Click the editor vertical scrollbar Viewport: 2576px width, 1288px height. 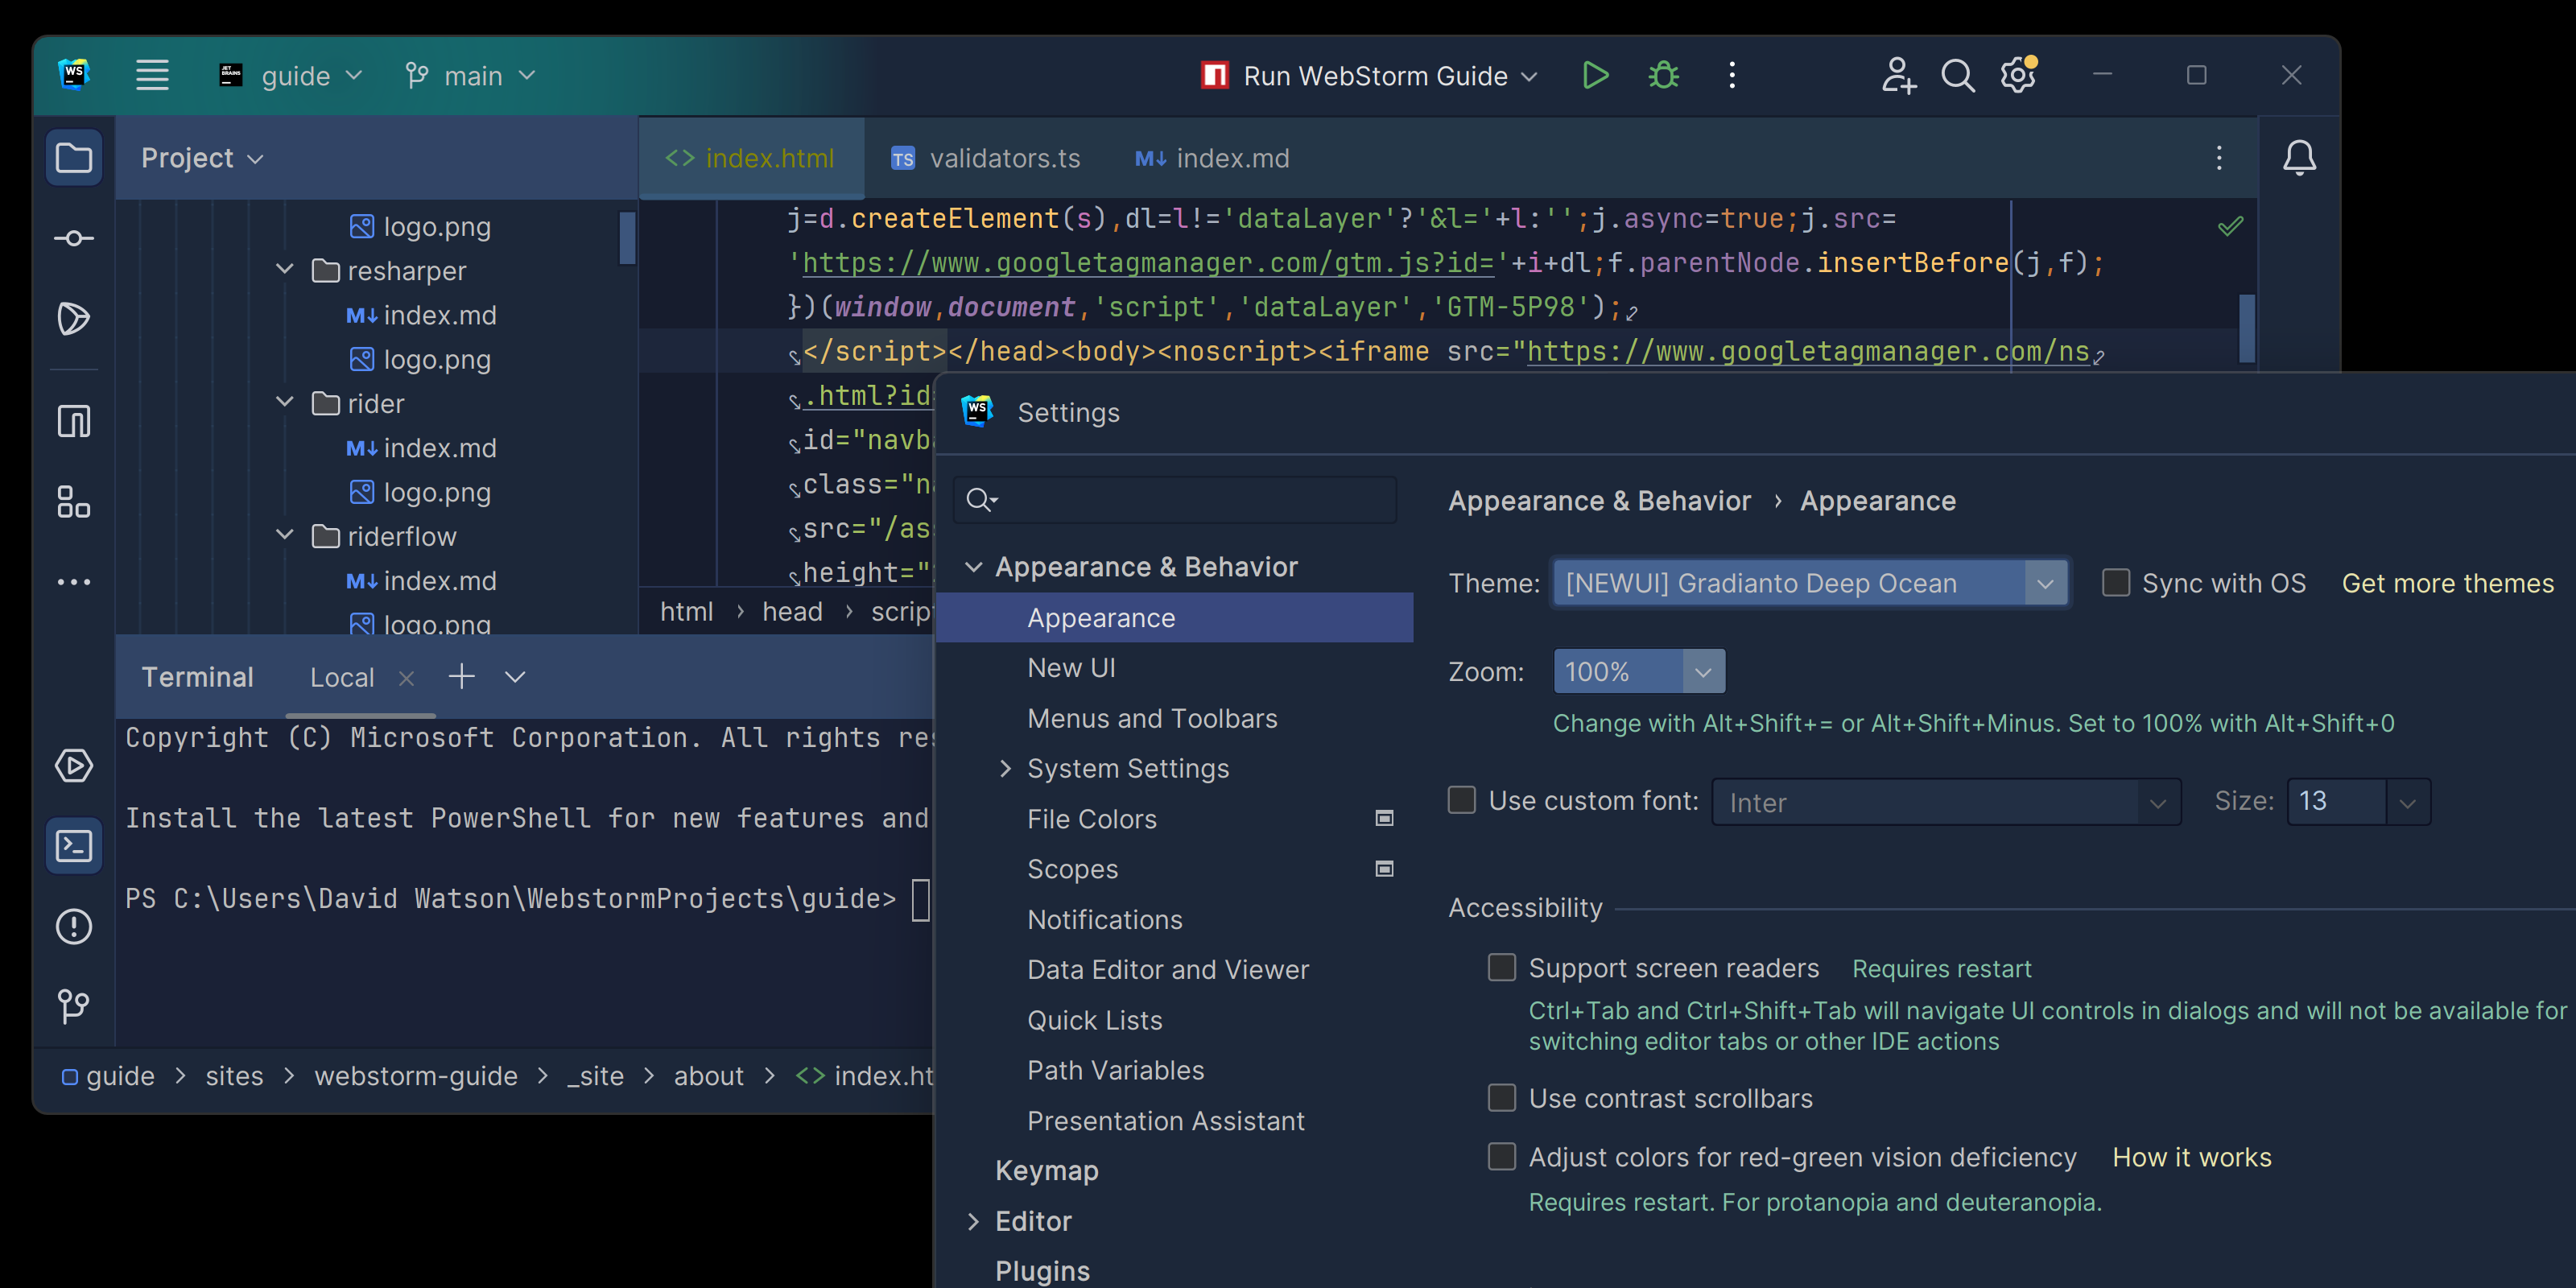[2247, 328]
